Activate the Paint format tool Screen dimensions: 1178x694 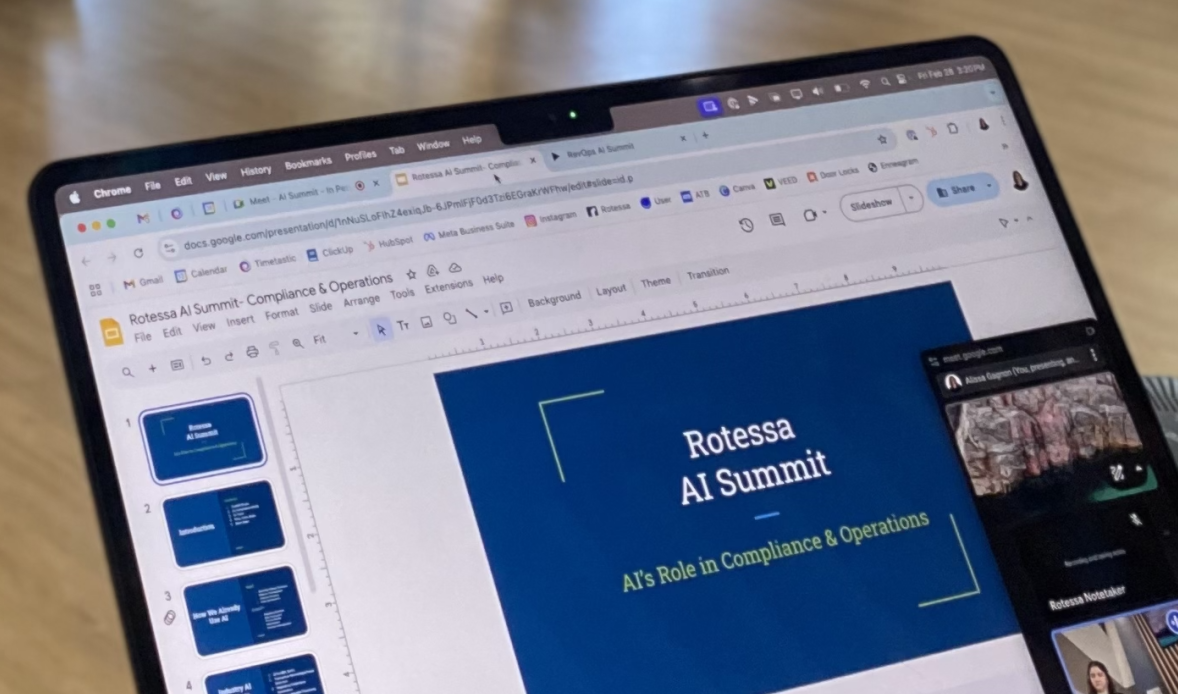[275, 347]
